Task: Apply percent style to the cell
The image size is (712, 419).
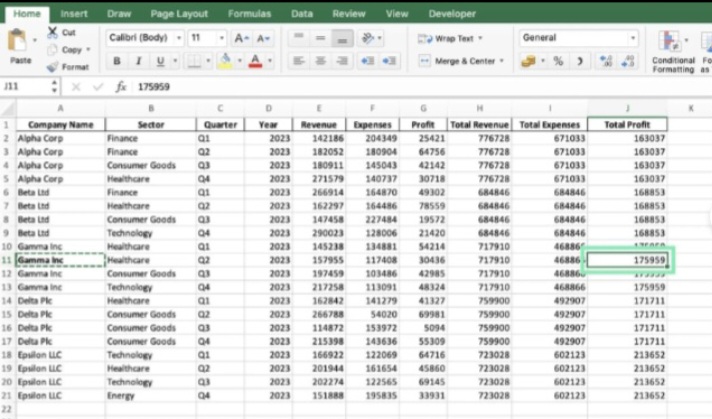Action: 558,61
